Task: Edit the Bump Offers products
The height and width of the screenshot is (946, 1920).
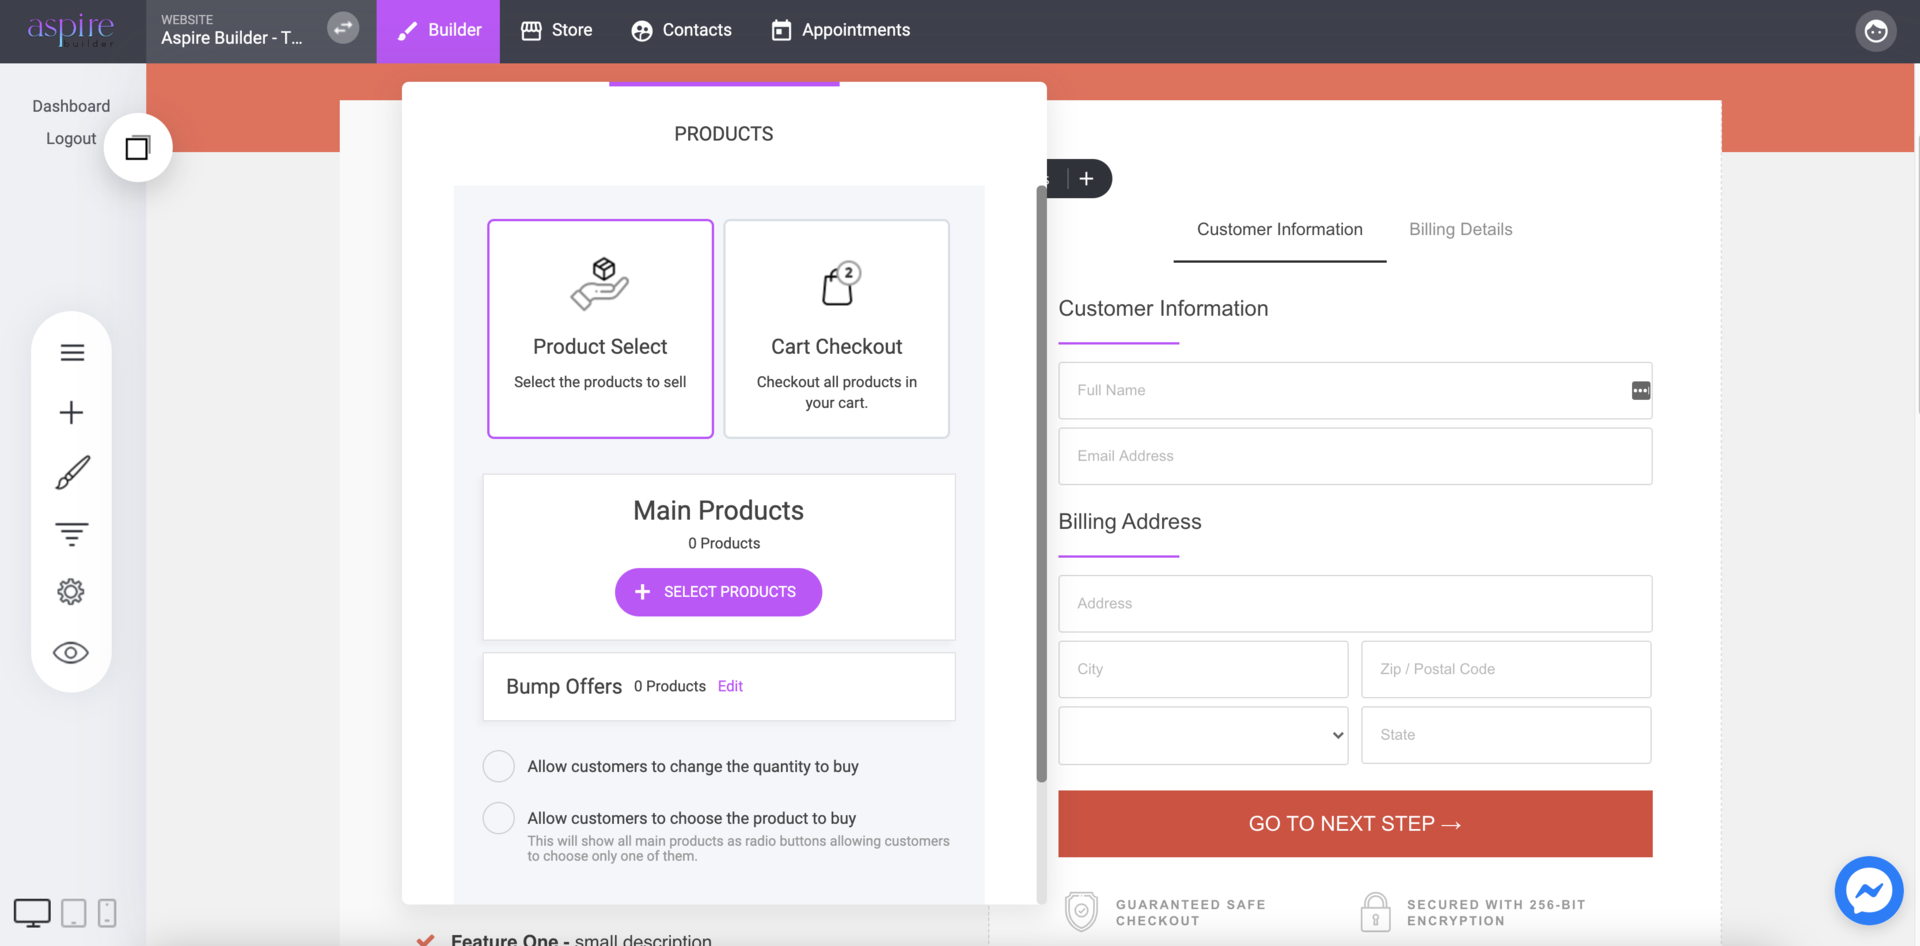Action: click(730, 687)
